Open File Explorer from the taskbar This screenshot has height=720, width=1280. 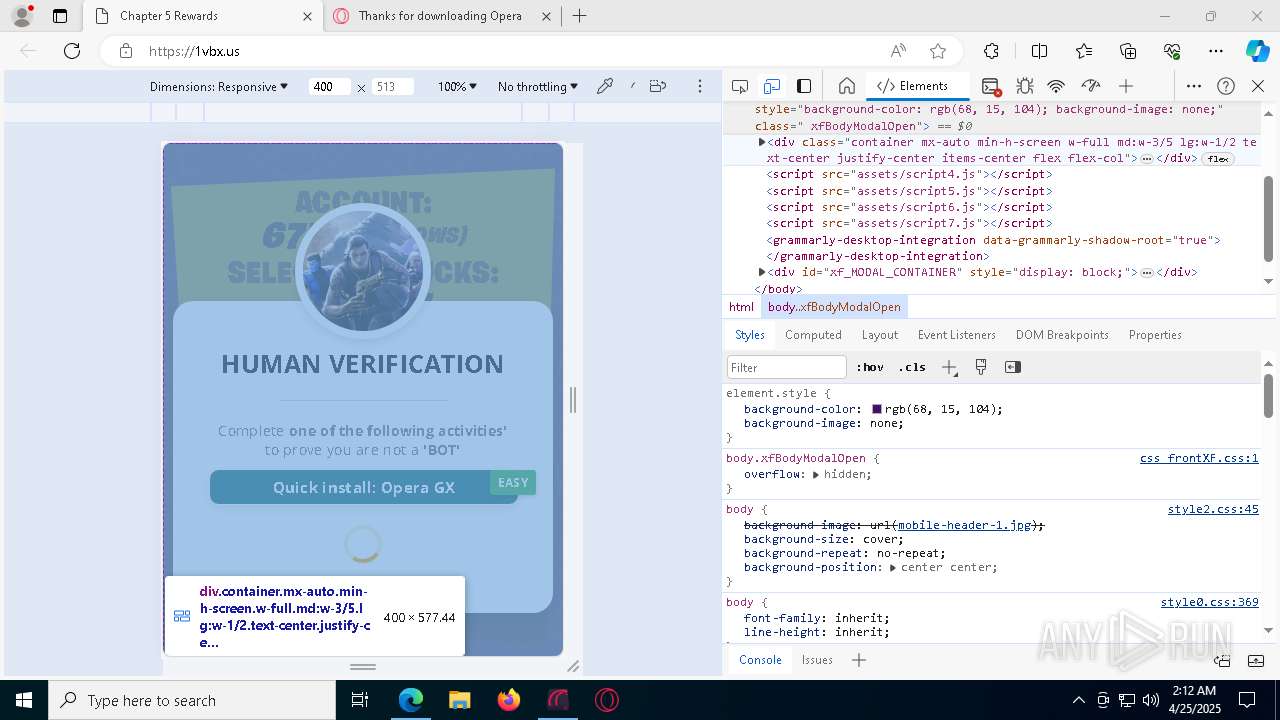tap(460, 700)
